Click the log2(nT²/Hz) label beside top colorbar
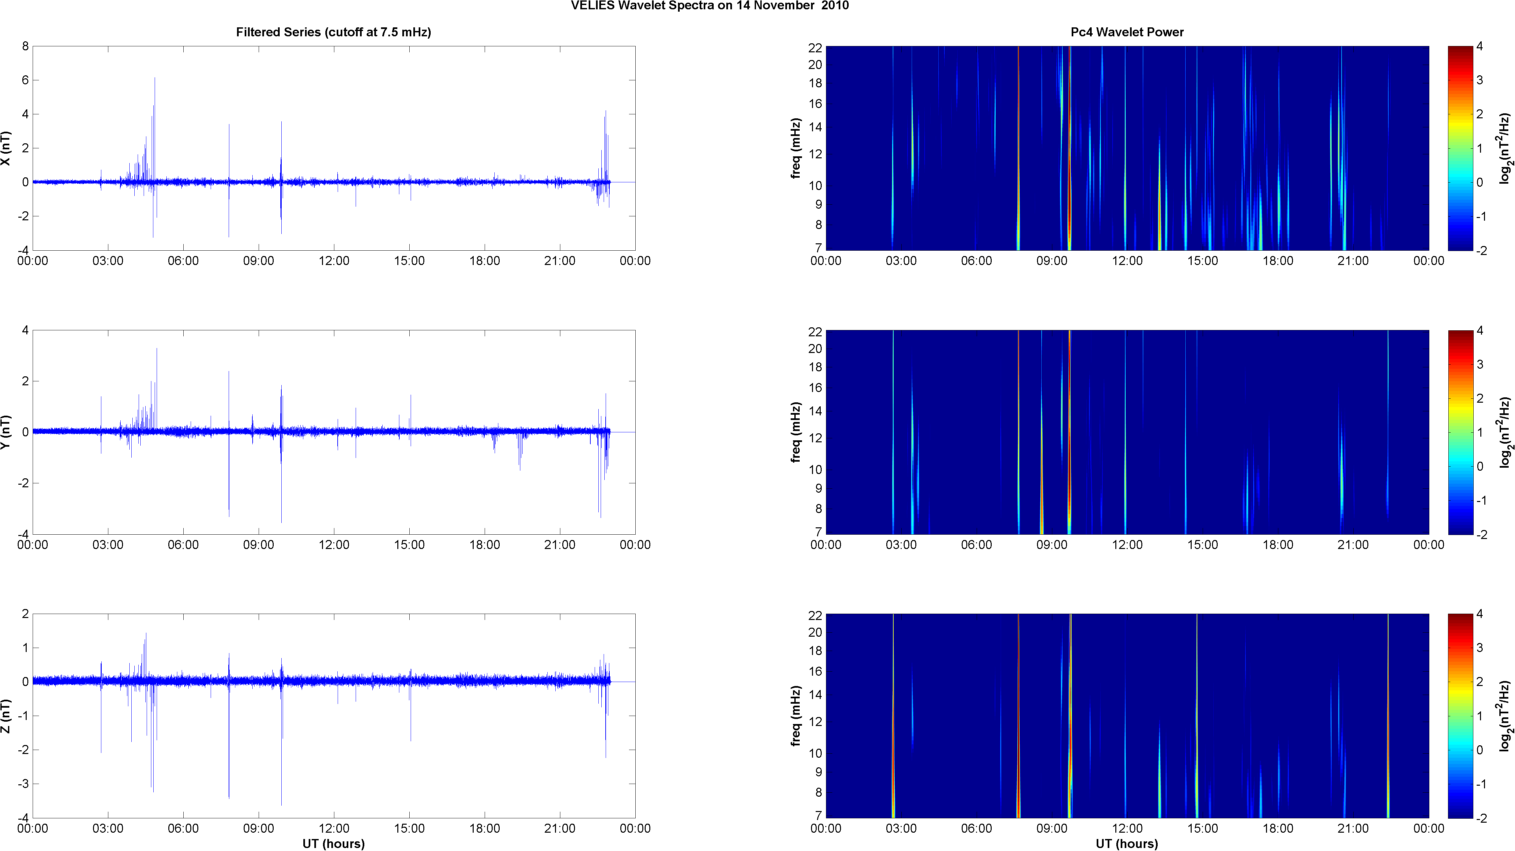Viewport: 1515px width, 851px height. (1503, 148)
